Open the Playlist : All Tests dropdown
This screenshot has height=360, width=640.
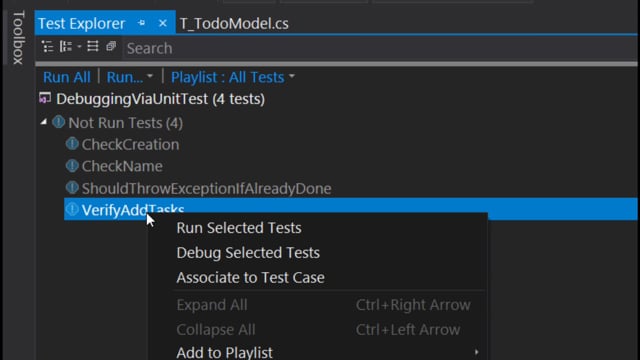coord(233,77)
